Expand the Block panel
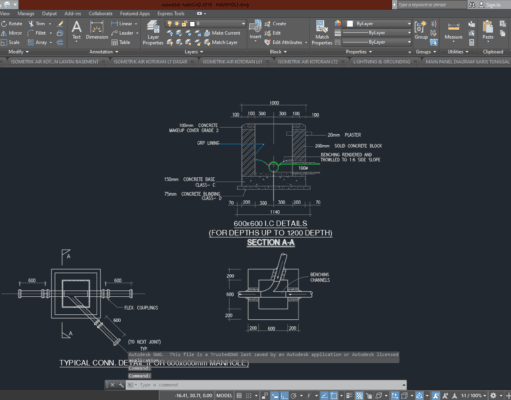 tap(278, 52)
